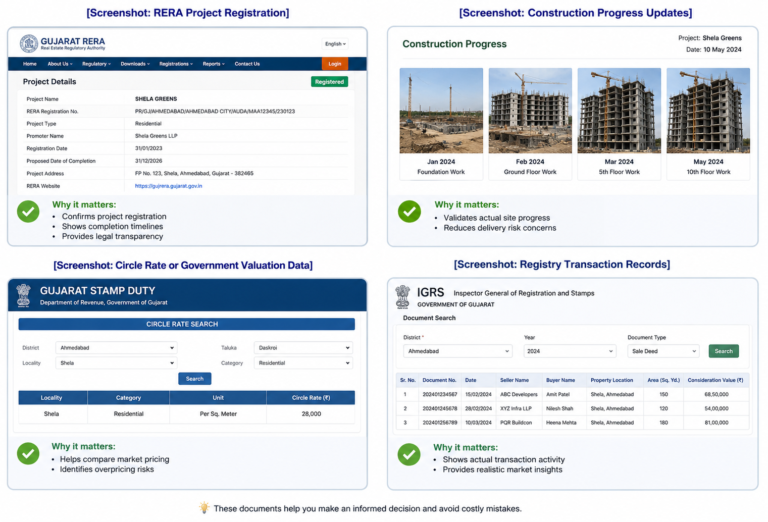Open the English language dropdown
Image resolution: width=768 pixels, height=522 pixels.
336,44
